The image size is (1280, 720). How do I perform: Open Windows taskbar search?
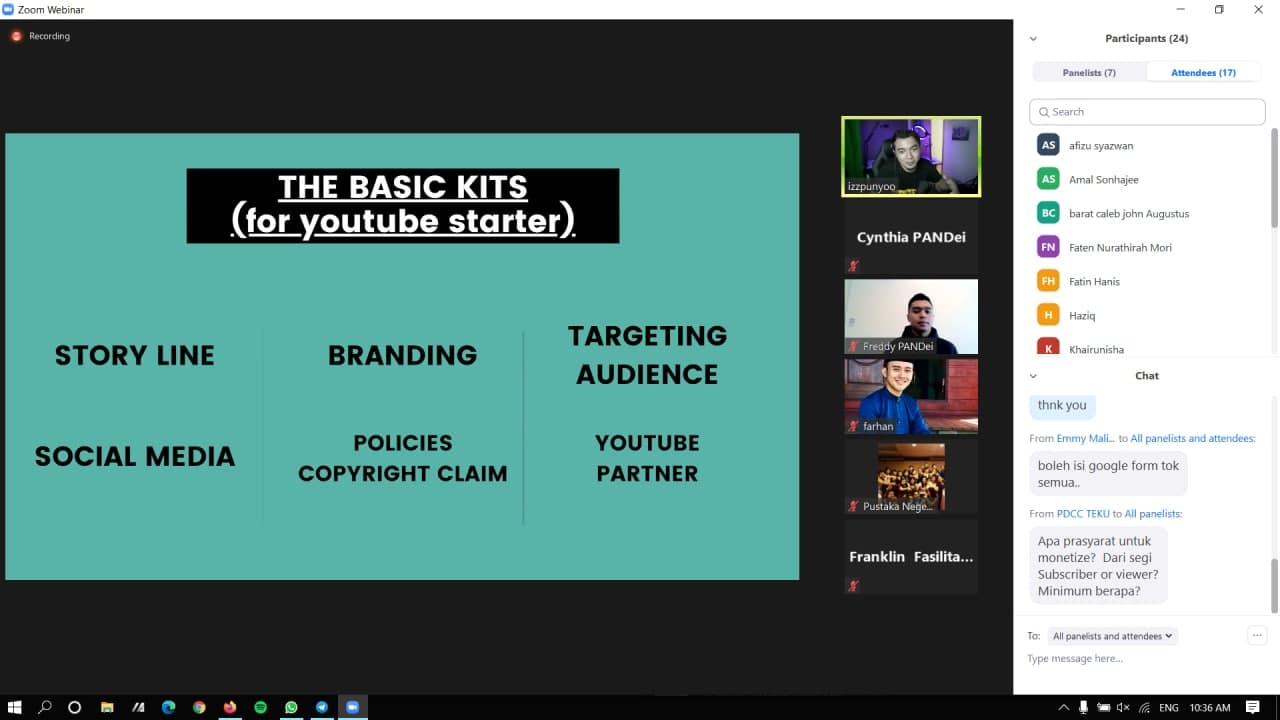tap(45, 707)
